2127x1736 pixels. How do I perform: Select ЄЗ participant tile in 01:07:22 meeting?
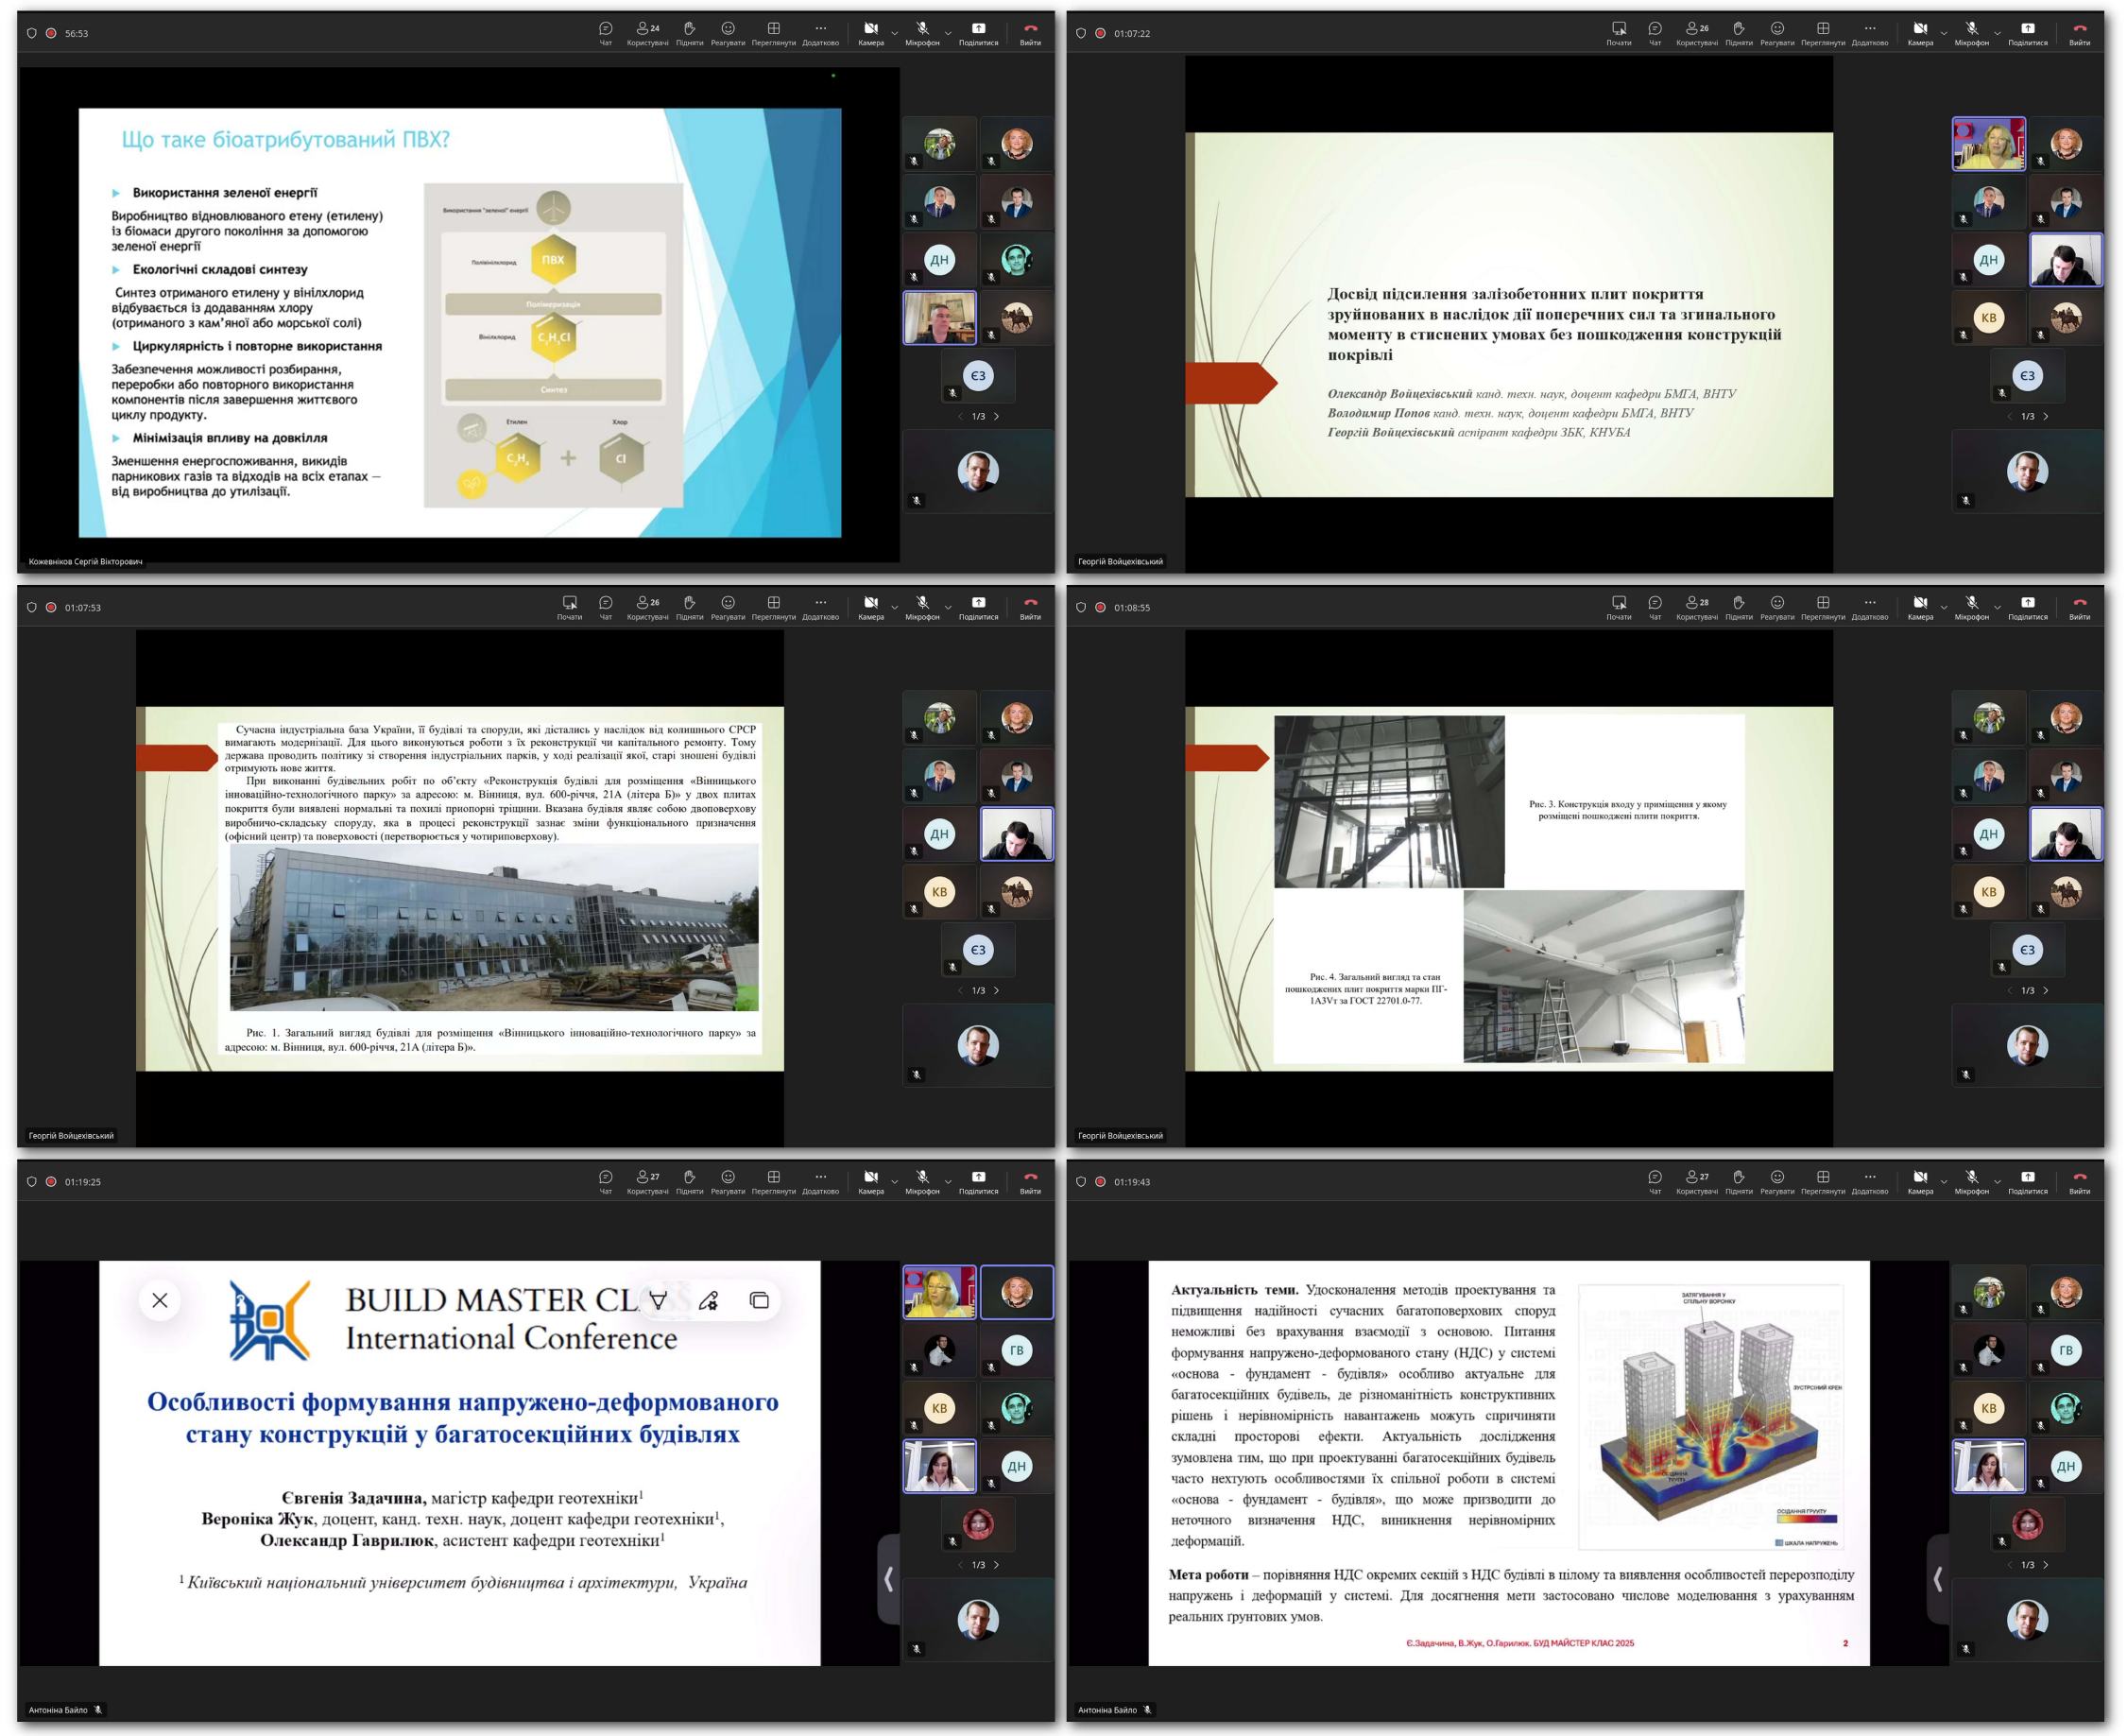point(2027,376)
